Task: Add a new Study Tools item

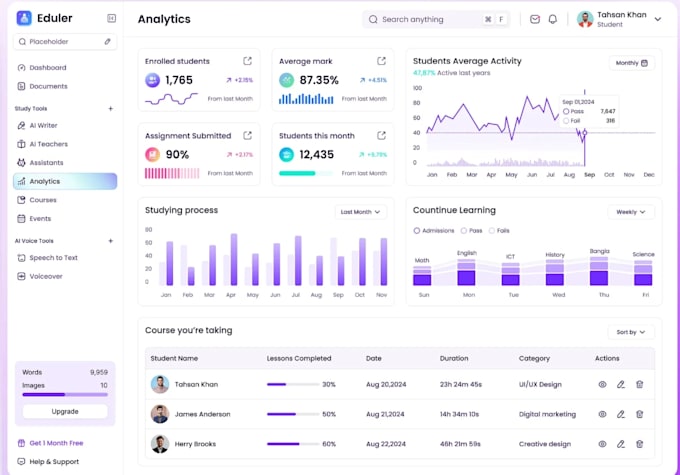Action: click(111, 108)
